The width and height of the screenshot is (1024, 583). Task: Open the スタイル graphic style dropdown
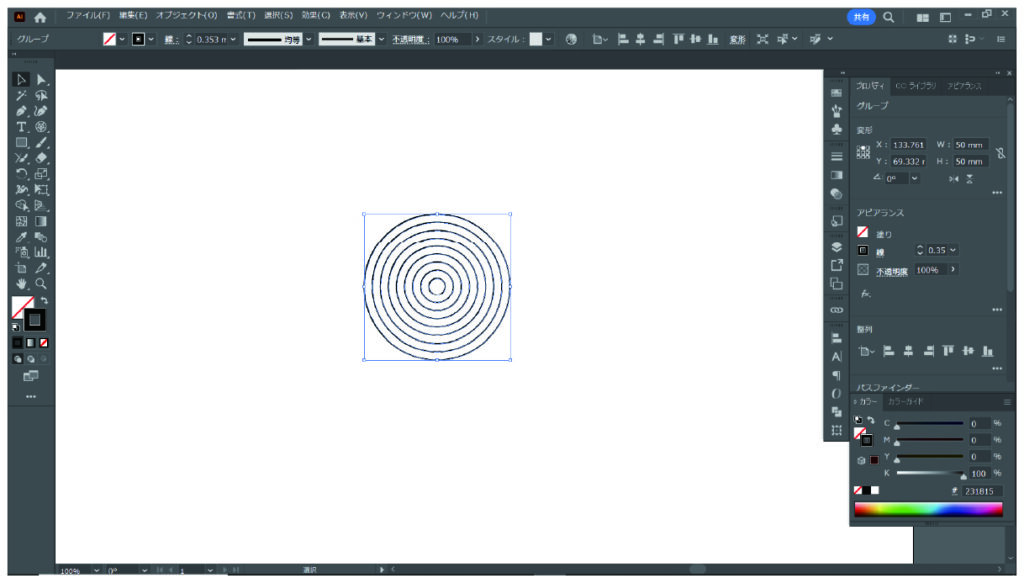click(x=549, y=40)
